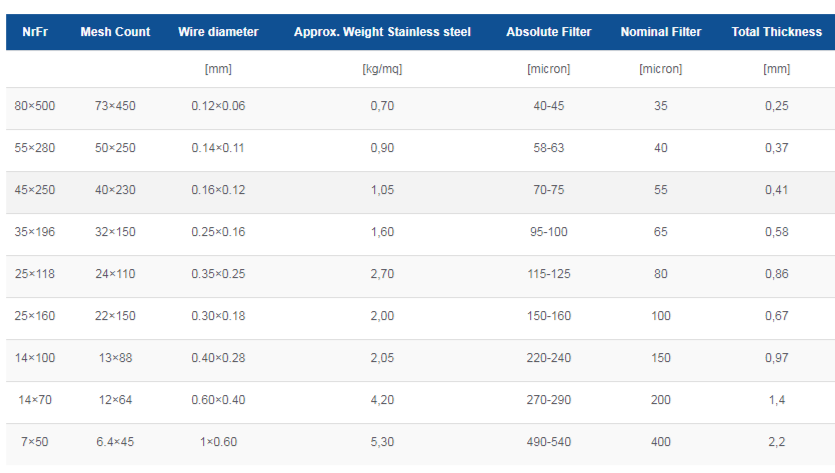
Task: Click the 50×250 mesh count cell
Action: (115, 148)
